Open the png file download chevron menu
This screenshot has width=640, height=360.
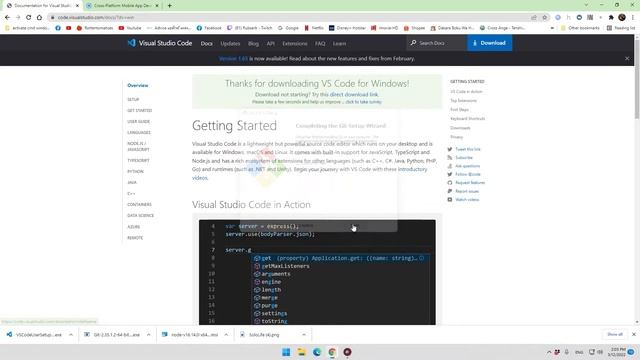pyautogui.click(x=304, y=335)
